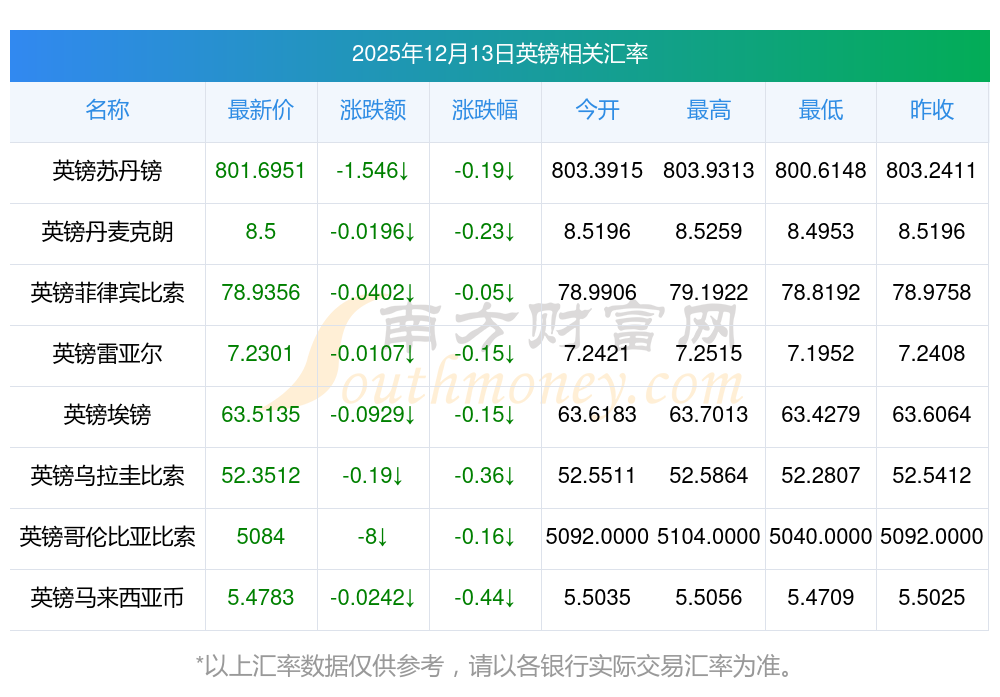Image resolution: width=1000 pixels, height=697 pixels.
Task: Click opening value 52.5511
Action: click(597, 476)
